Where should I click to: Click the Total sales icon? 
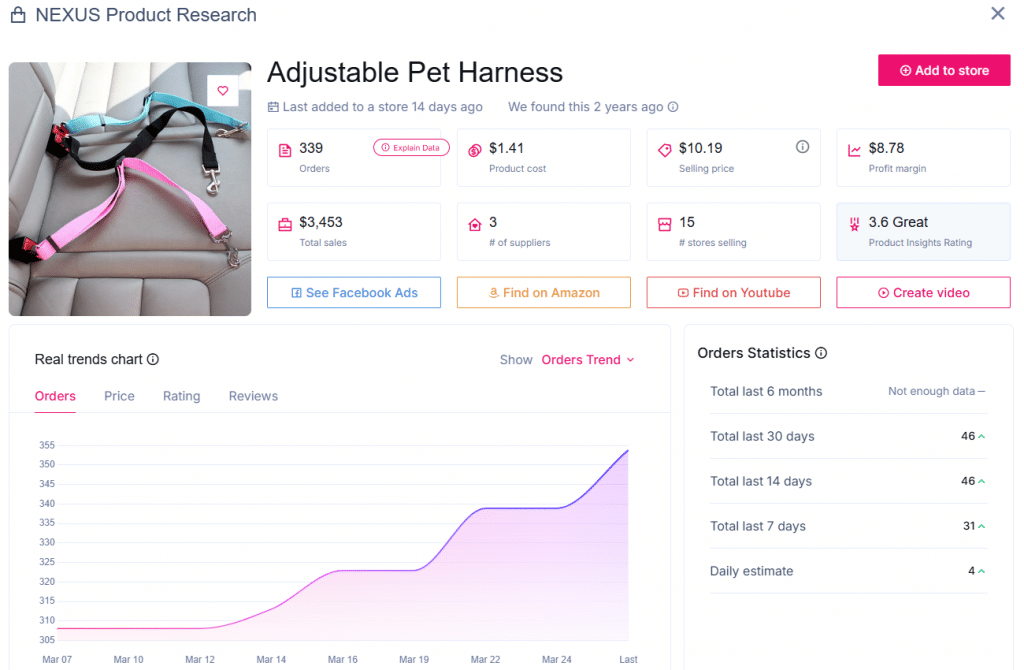(x=285, y=225)
